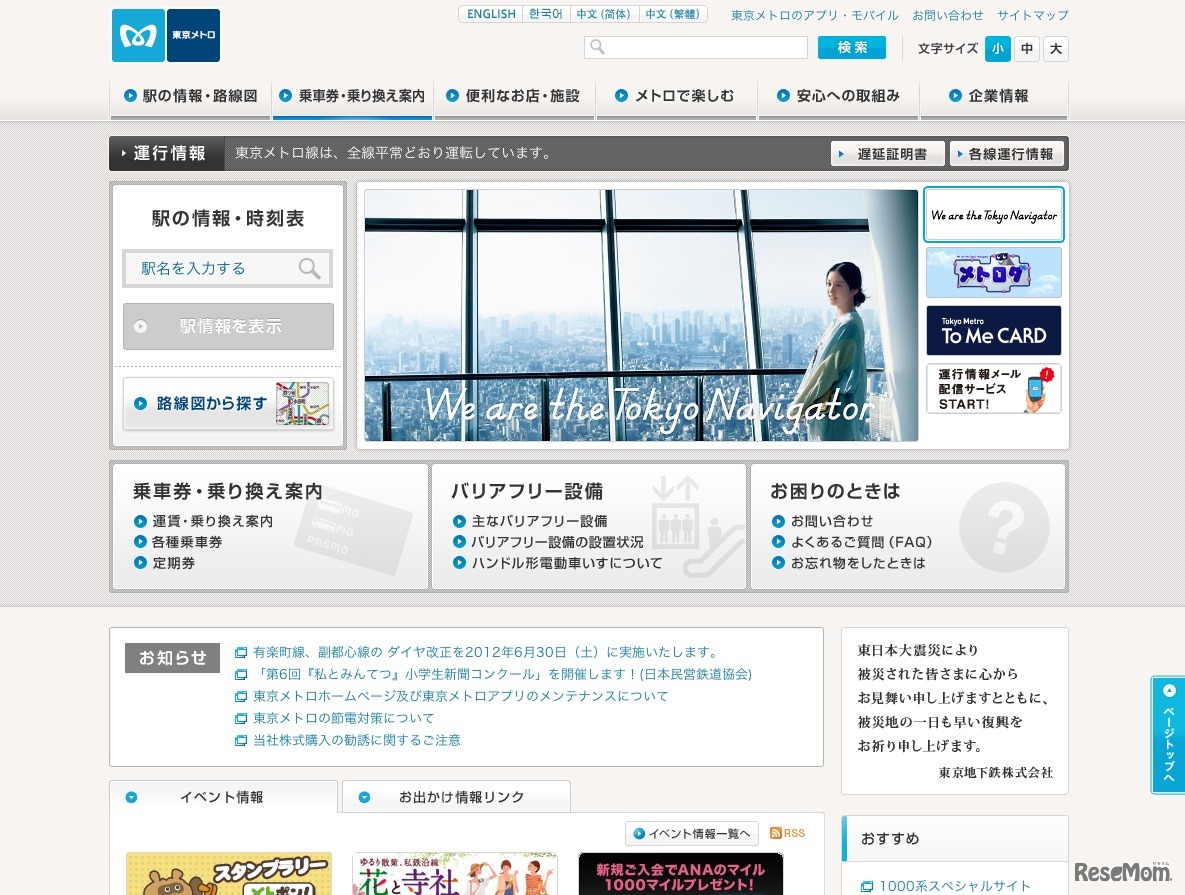Viewport: 1185px width, 895px height.
Task: Open the スタンプラリー event banner
Action: coord(229,874)
